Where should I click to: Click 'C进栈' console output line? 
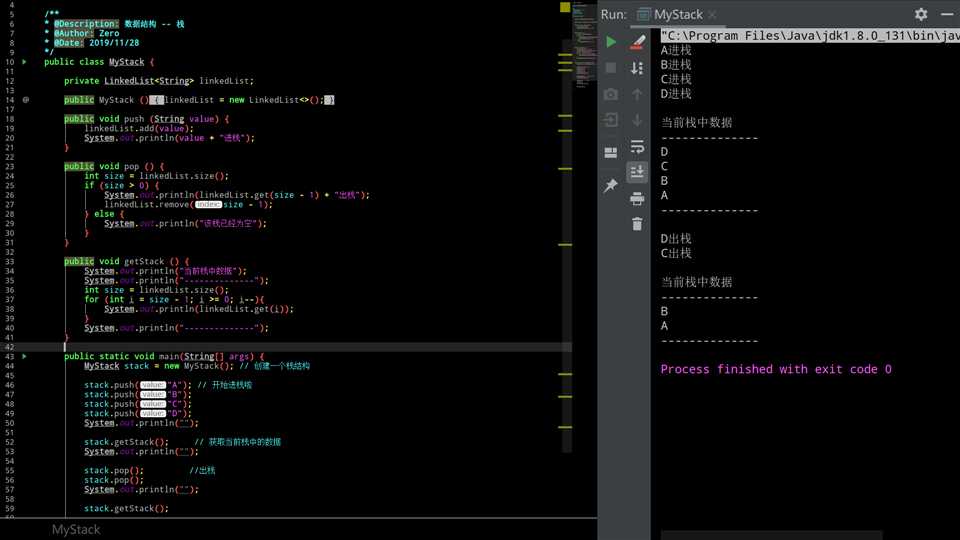675,80
